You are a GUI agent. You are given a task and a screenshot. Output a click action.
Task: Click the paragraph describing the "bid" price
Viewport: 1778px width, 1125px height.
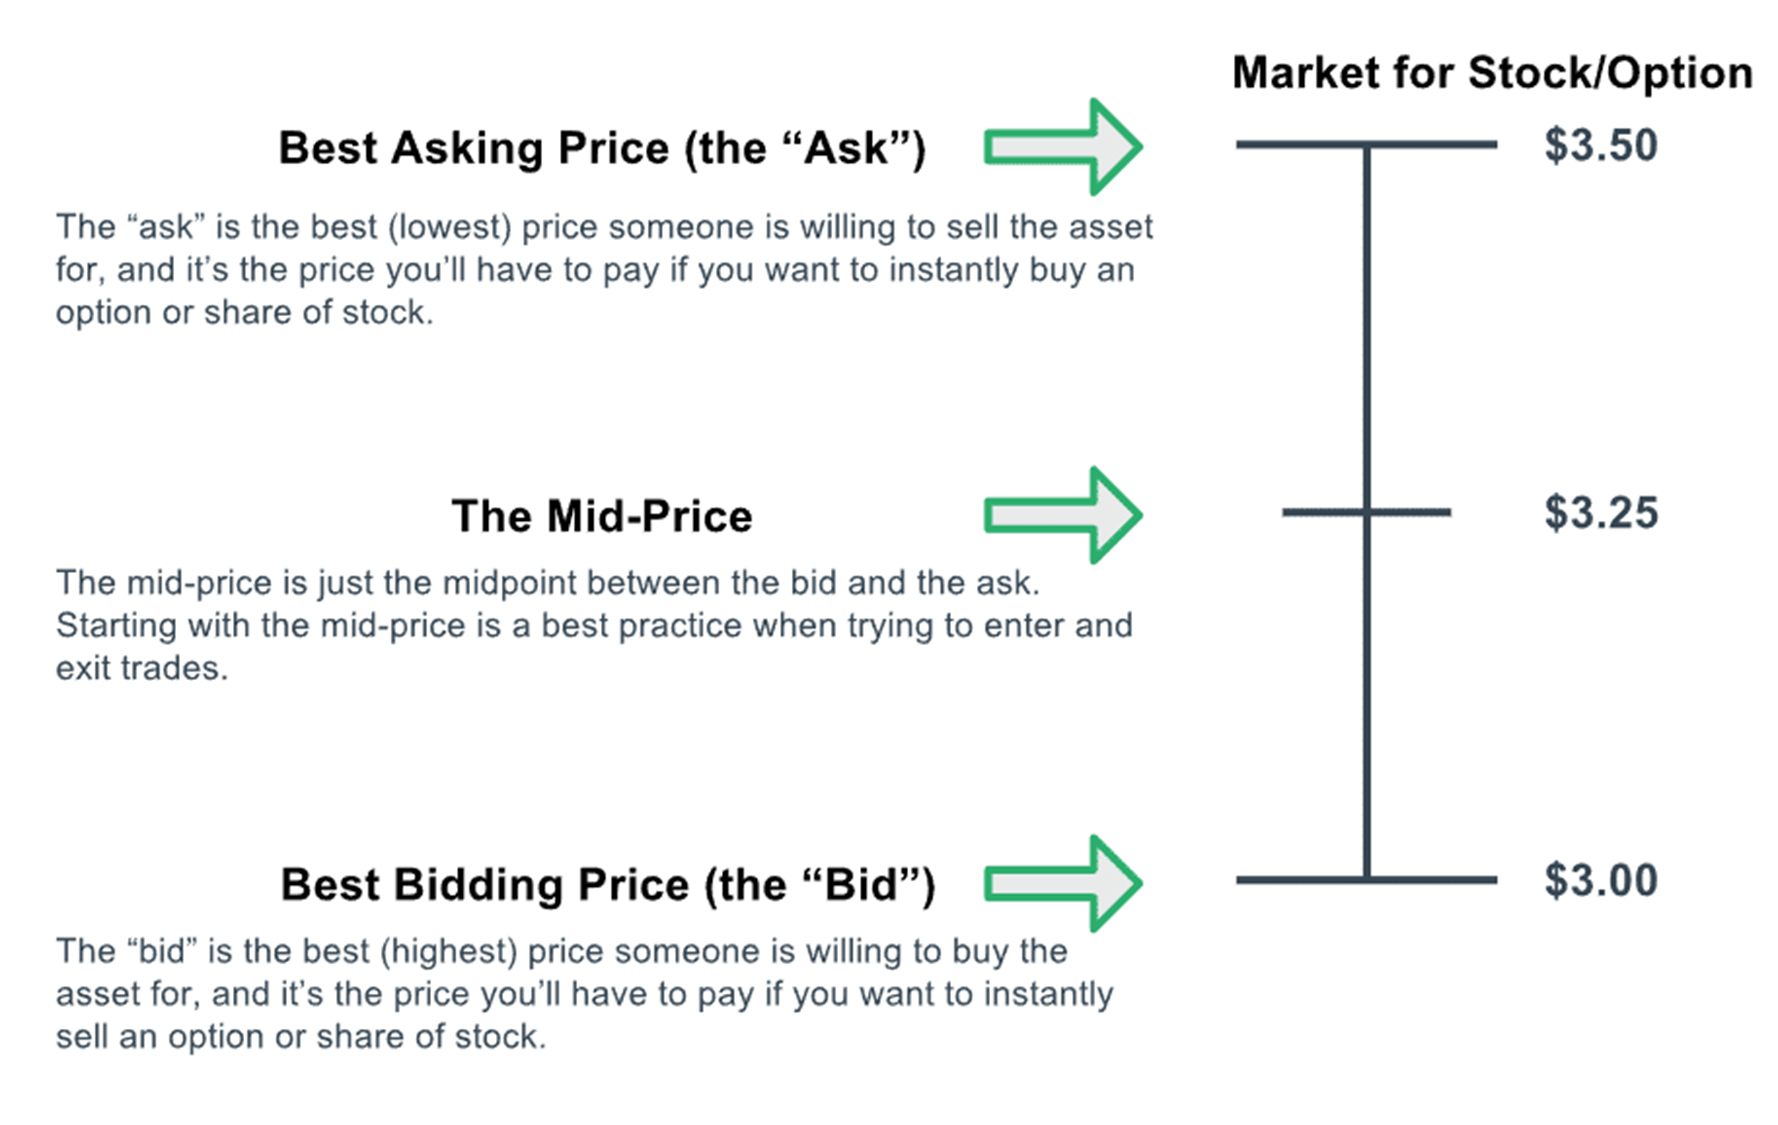coord(584,993)
